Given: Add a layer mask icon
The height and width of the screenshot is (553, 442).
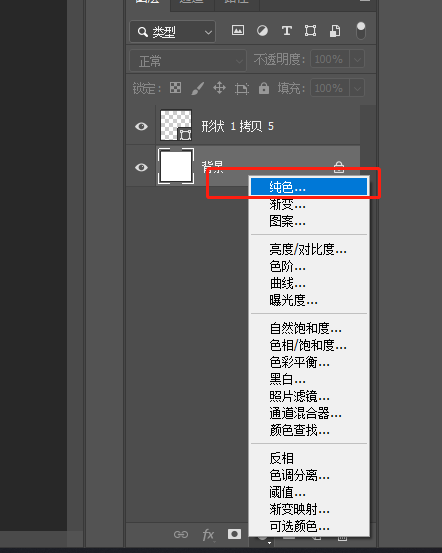Looking at the screenshot, I should click(x=234, y=534).
